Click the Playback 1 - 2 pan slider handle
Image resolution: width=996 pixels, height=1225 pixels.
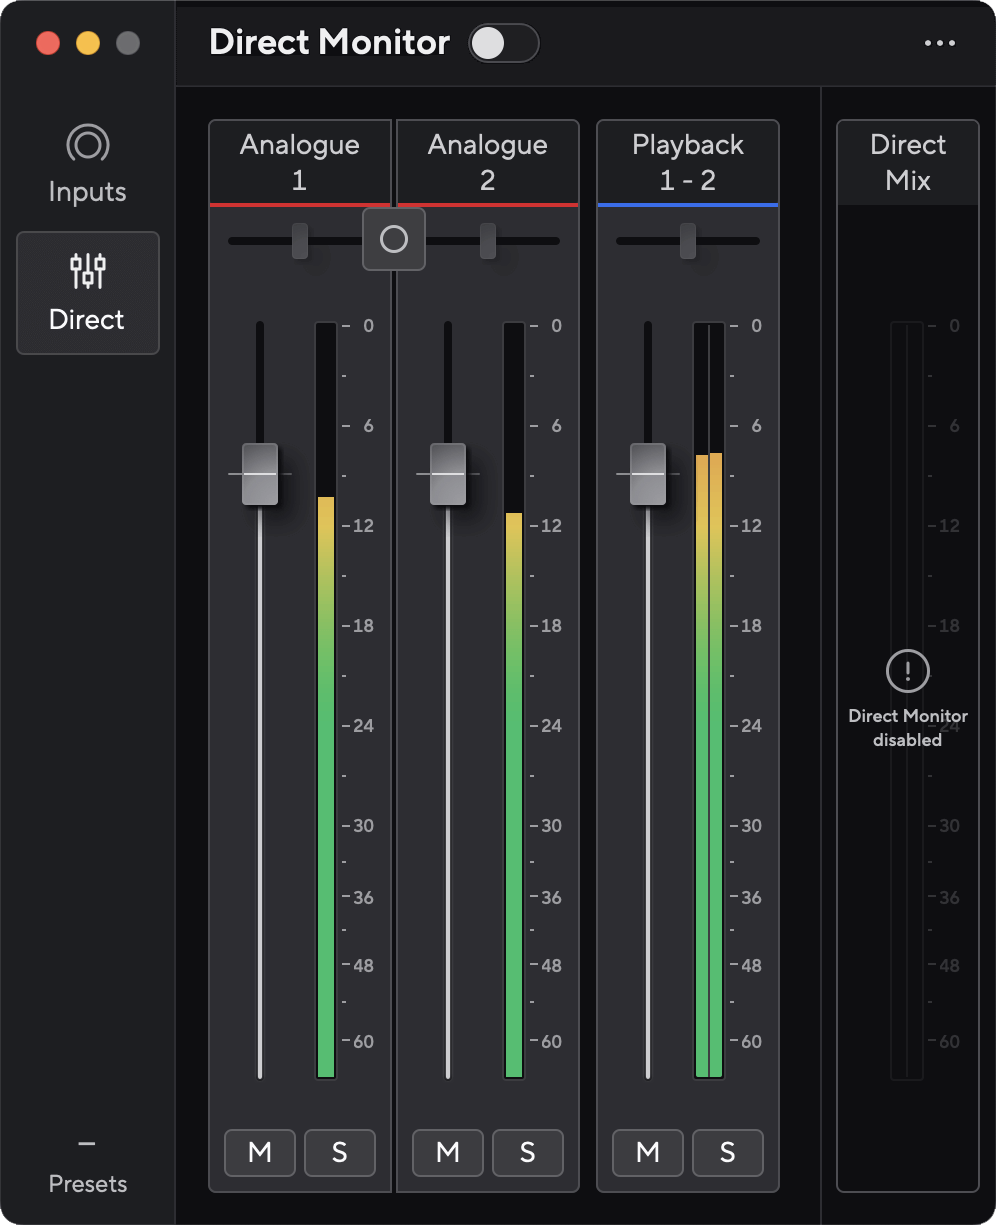[688, 241]
